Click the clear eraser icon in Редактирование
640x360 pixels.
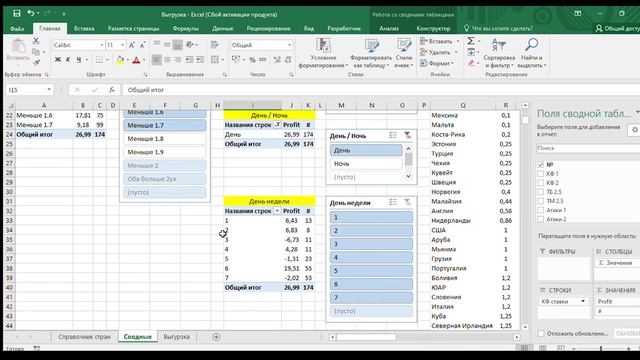pos(471,63)
